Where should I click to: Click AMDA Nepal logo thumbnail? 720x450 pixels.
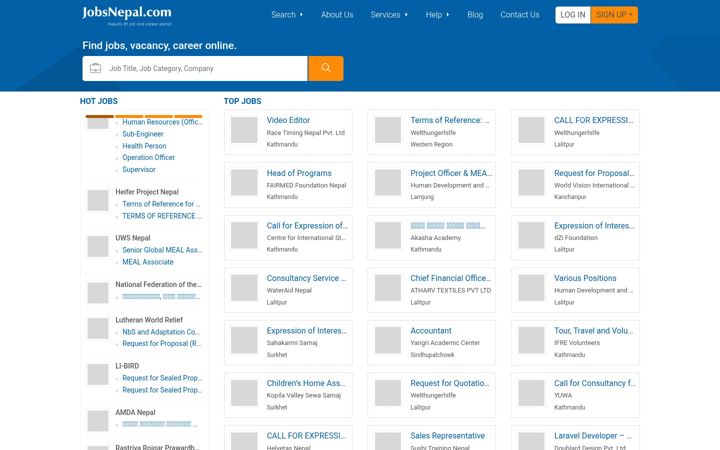pos(98,421)
